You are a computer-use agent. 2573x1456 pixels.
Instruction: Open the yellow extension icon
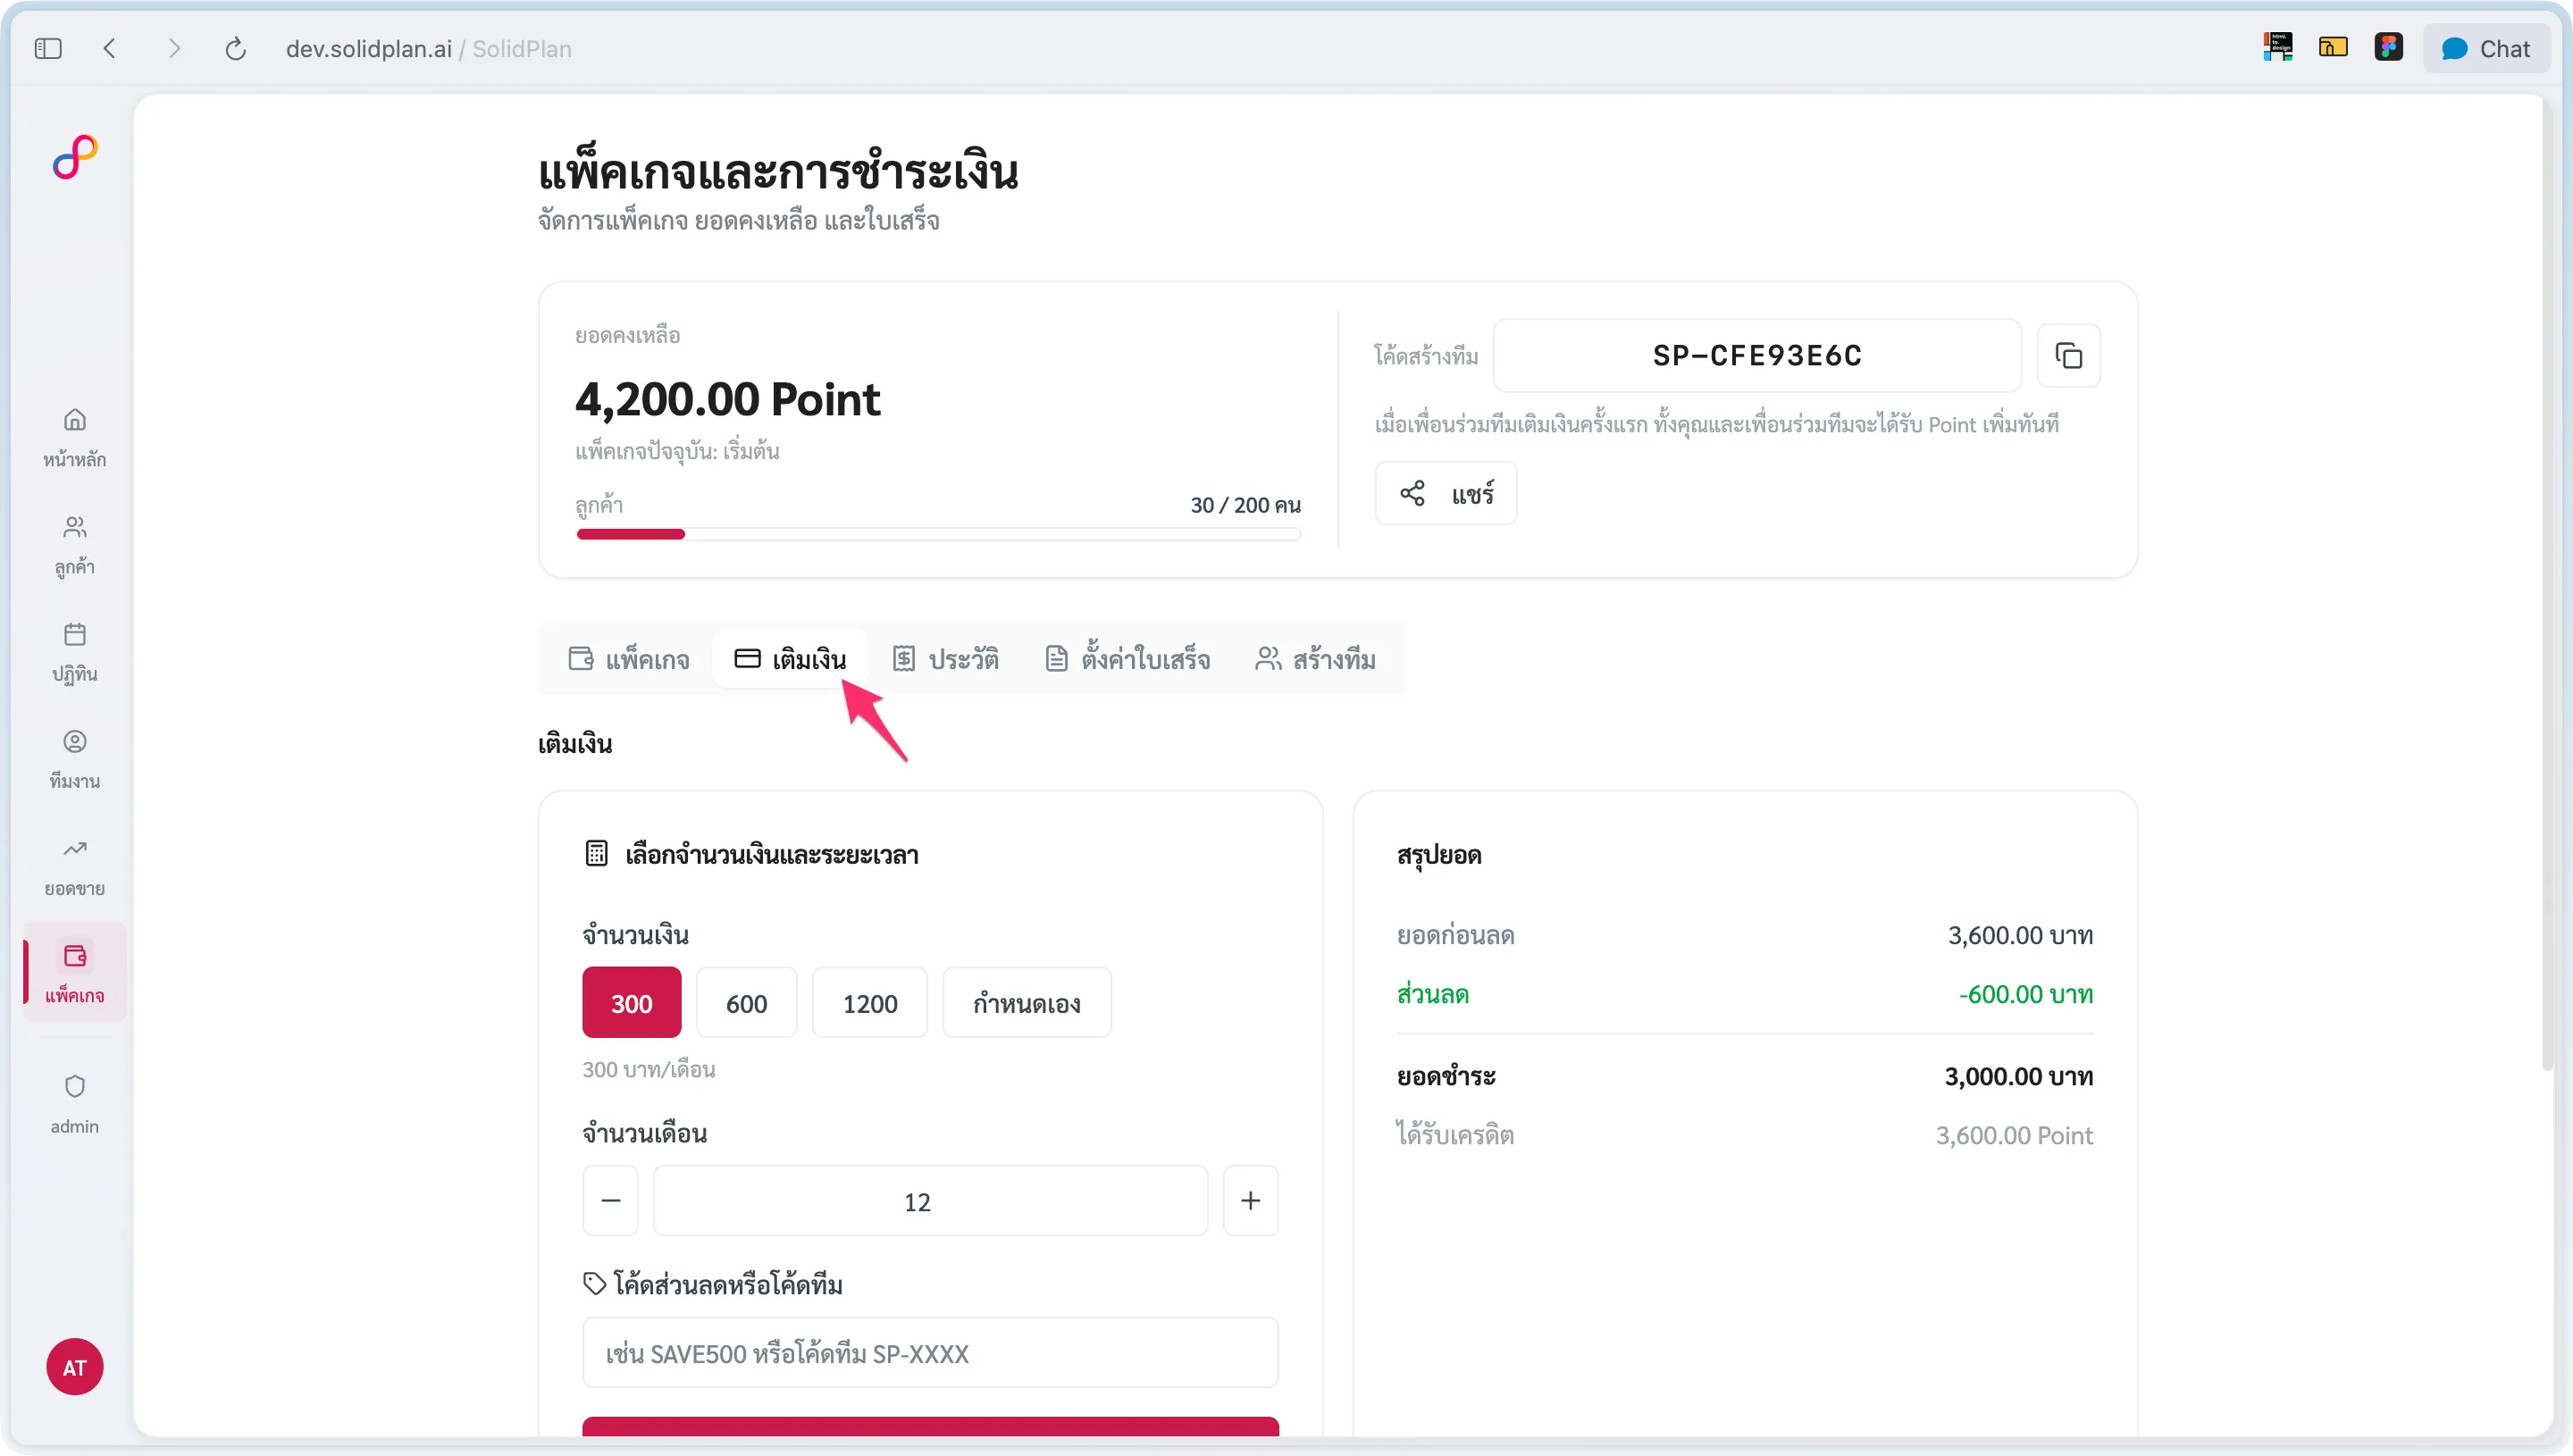coord(2333,47)
